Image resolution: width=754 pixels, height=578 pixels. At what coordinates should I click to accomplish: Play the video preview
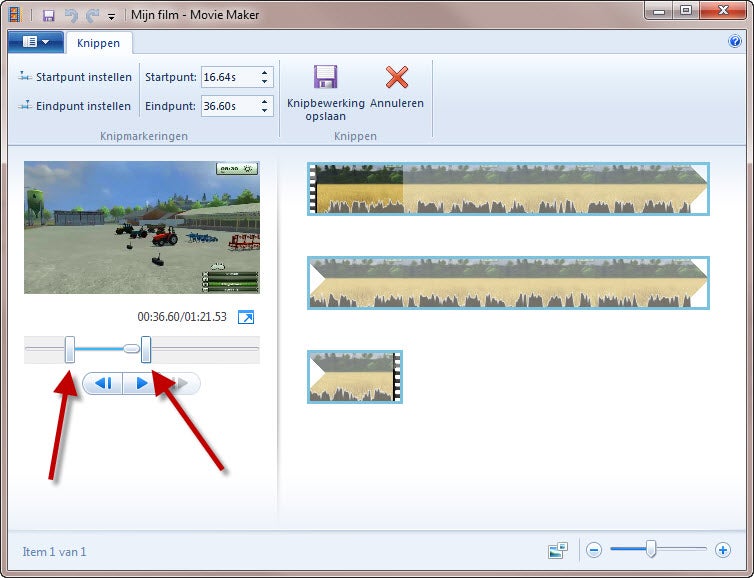pyautogui.click(x=142, y=383)
